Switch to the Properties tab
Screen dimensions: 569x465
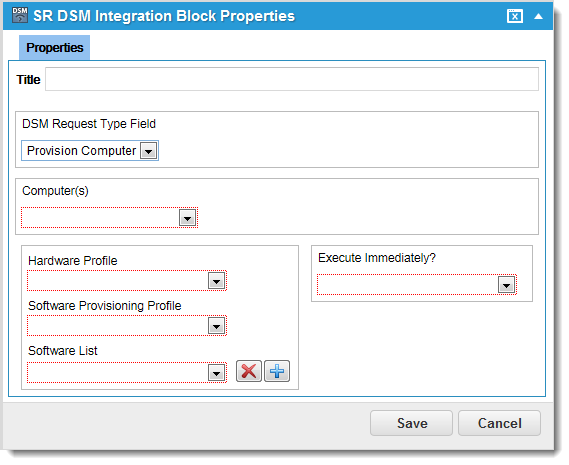(55, 48)
